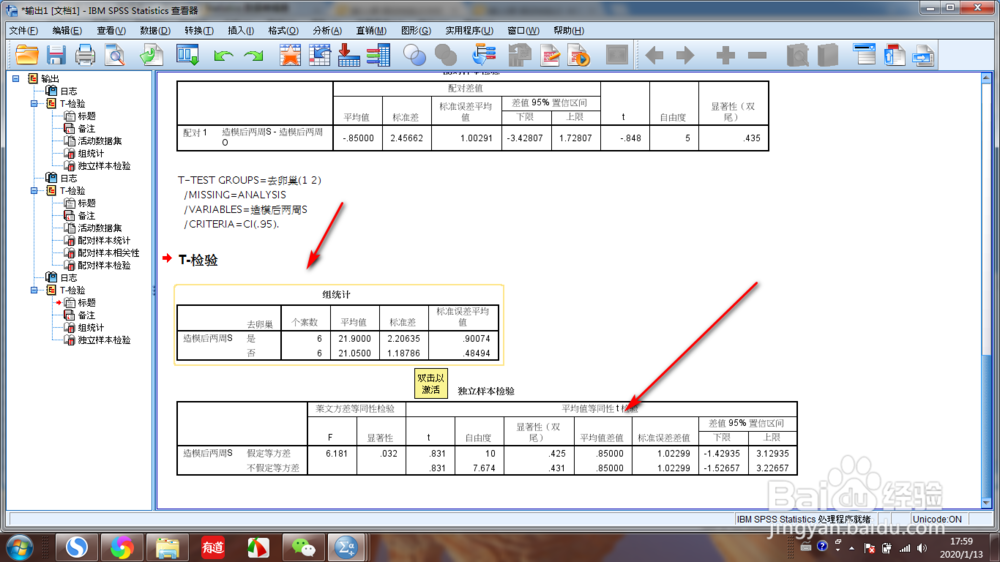1000x562 pixels.
Task: Open the 数据(D) menu
Action: click(155, 31)
